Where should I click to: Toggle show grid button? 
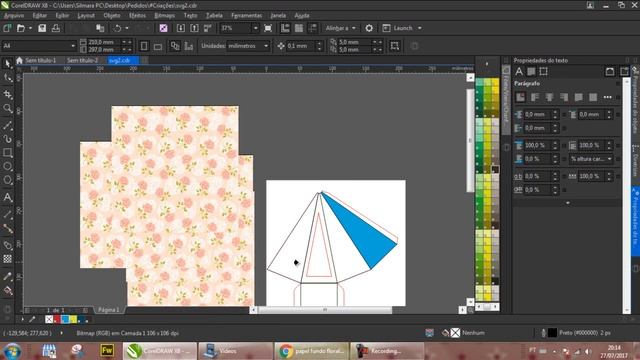click(299, 28)
